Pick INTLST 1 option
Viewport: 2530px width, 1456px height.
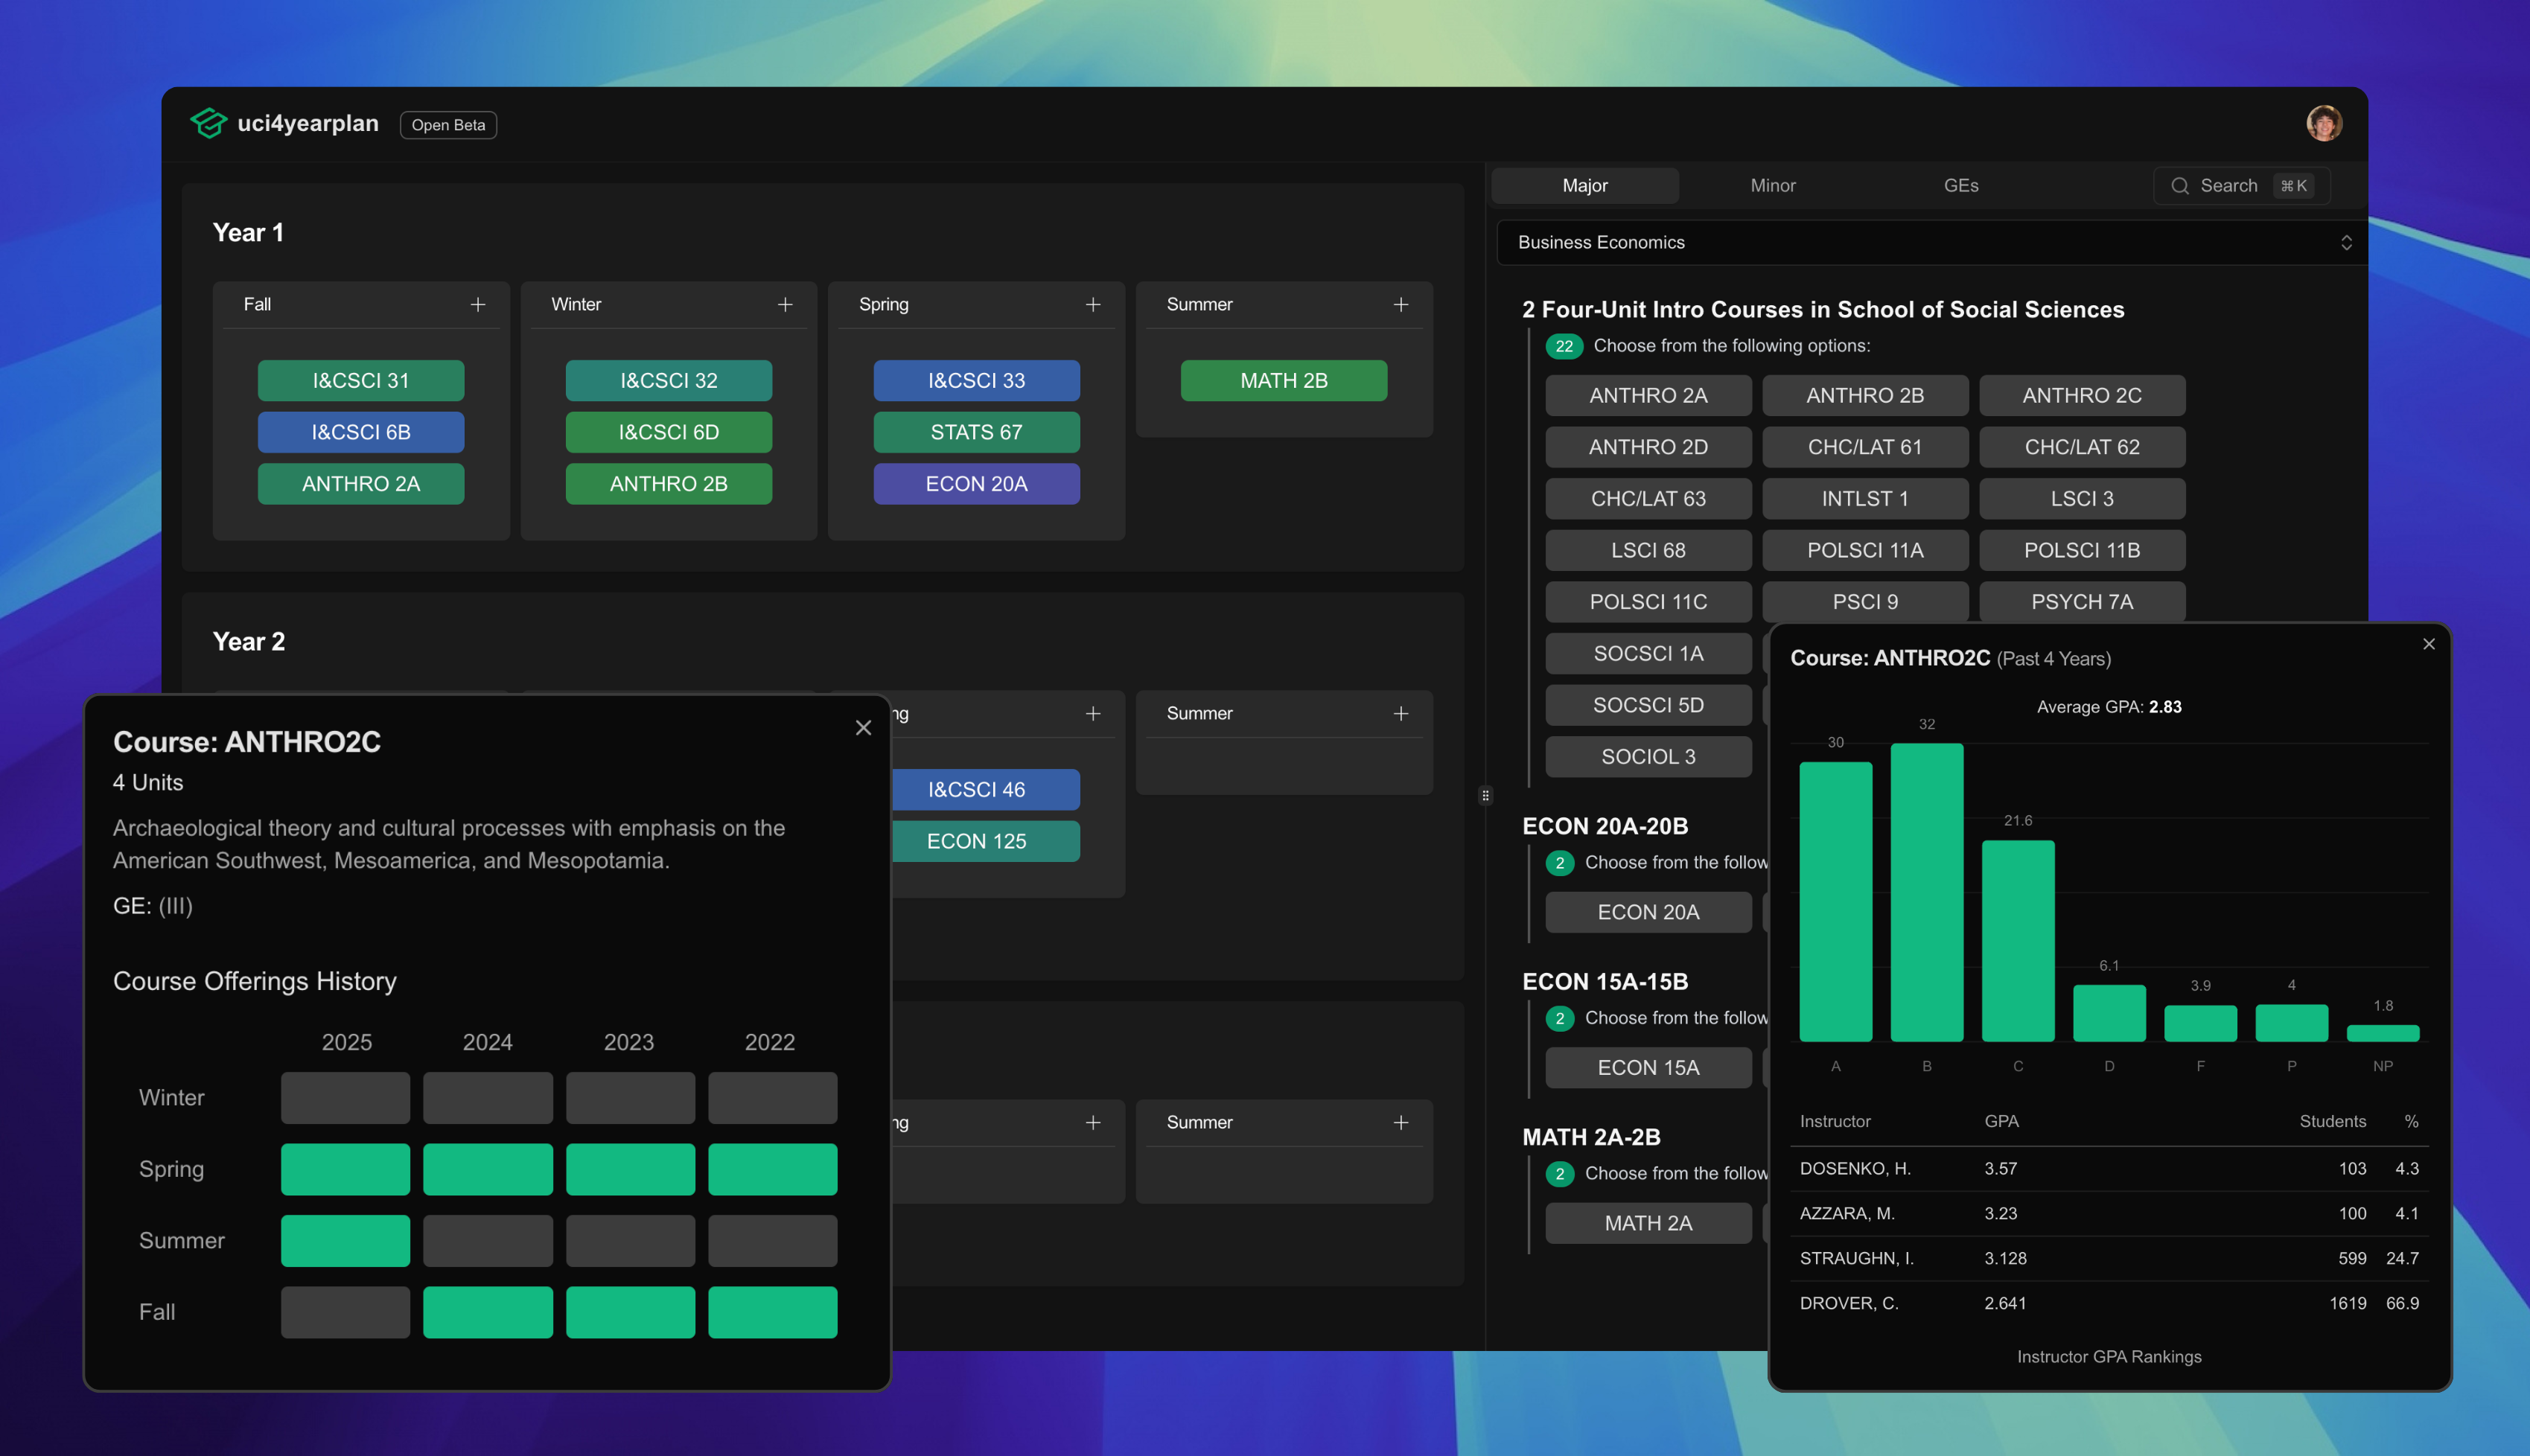click(x=1865, y=498)
